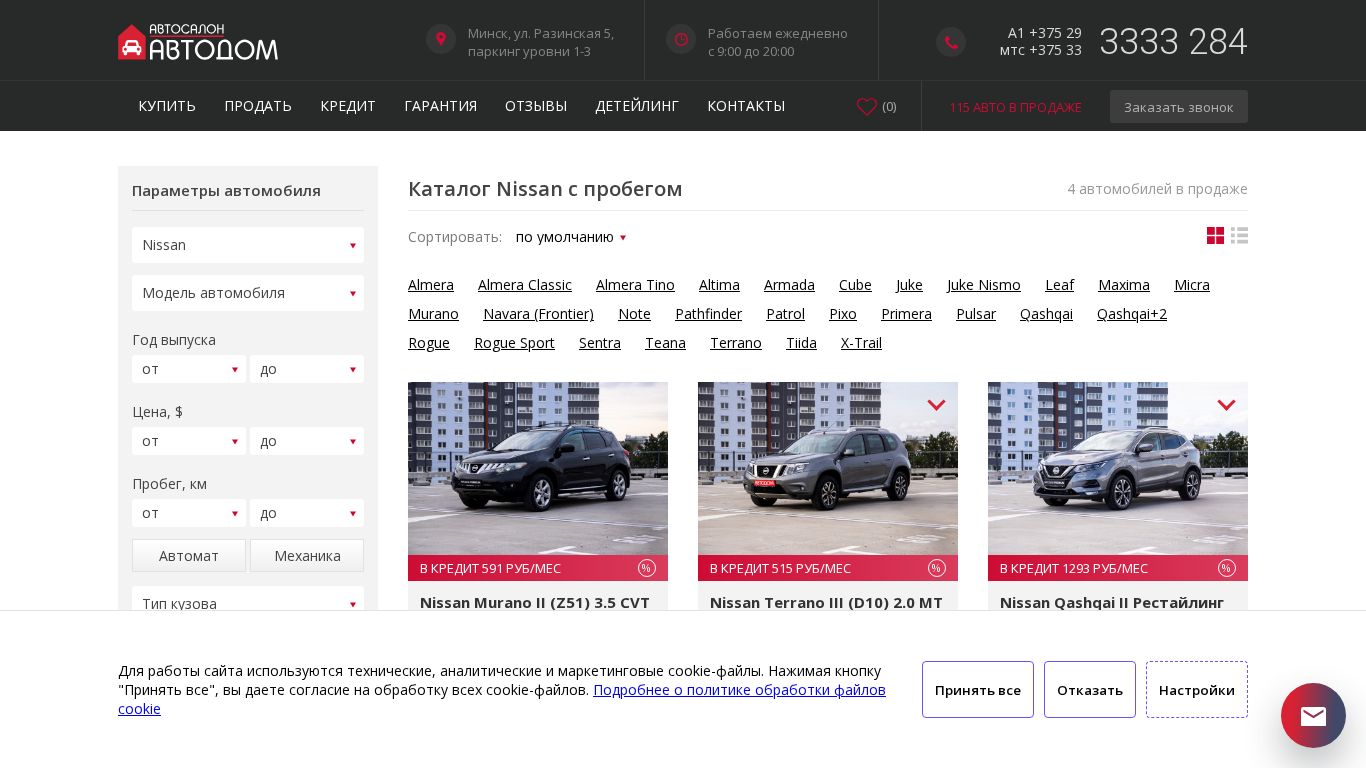Switch to list view
This screenshot has width=1366, height=768.
click(1239, 236)
